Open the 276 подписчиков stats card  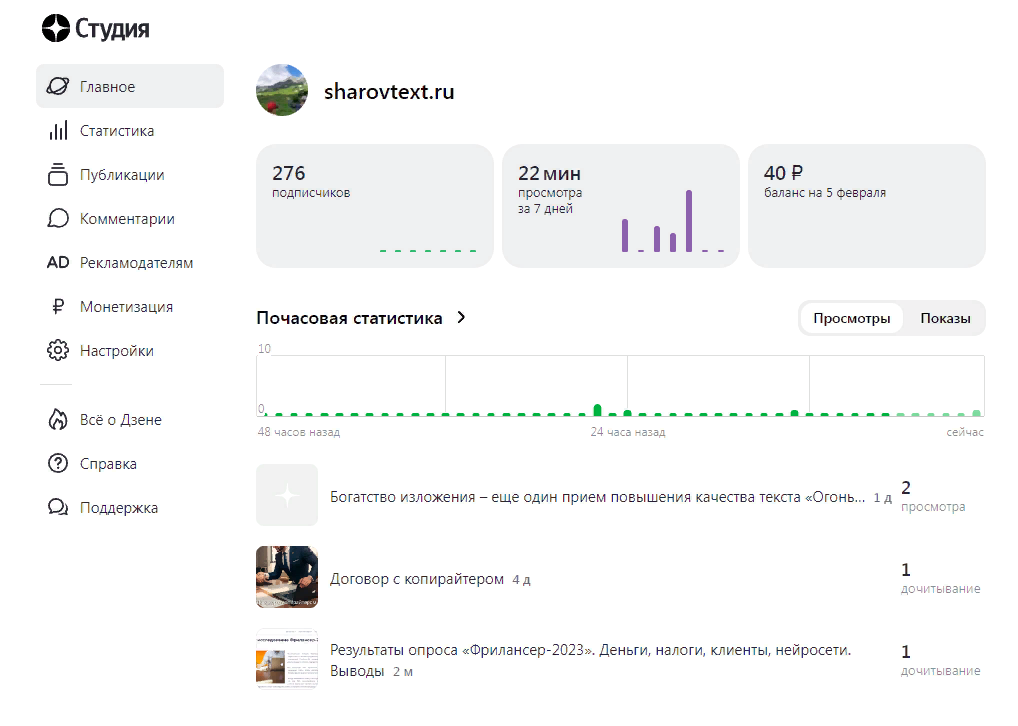click(x=374, y=206)
